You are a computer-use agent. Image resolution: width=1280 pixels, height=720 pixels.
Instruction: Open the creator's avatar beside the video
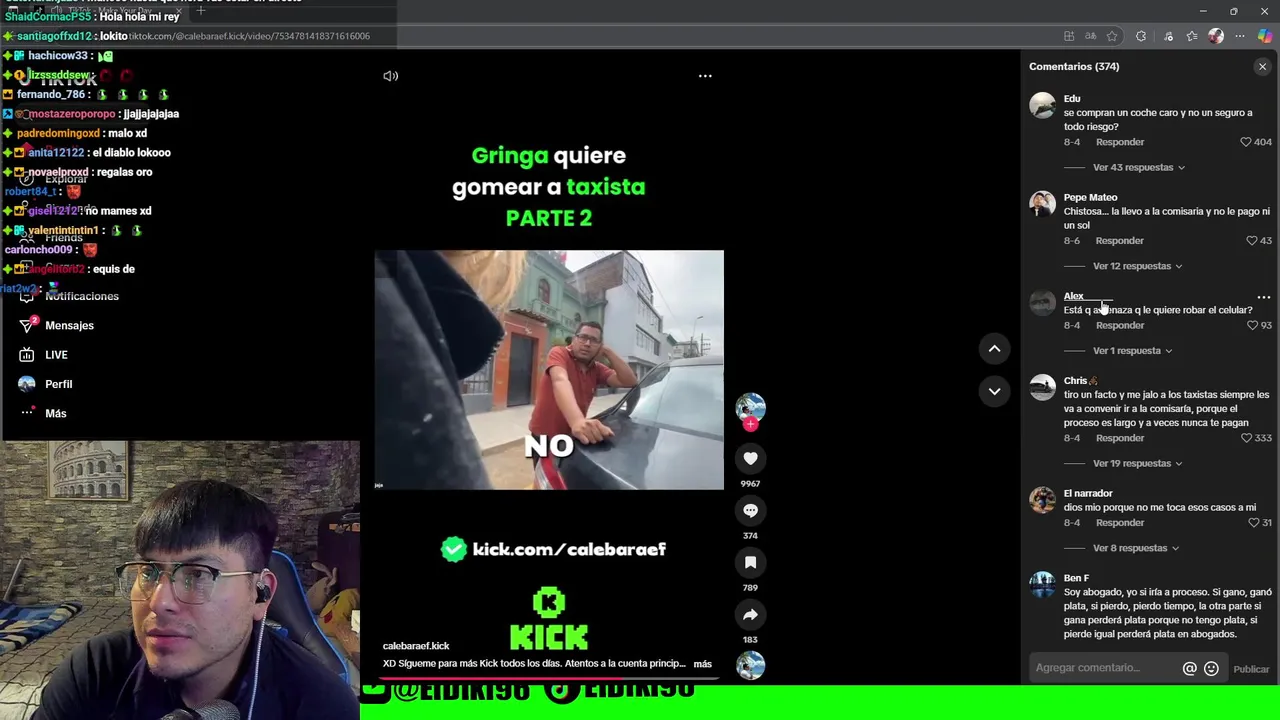pyautogui.click(x=750, y=407)
